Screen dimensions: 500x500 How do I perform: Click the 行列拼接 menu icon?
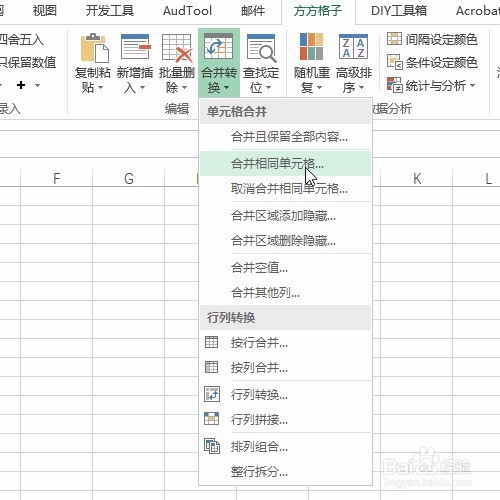211,419
